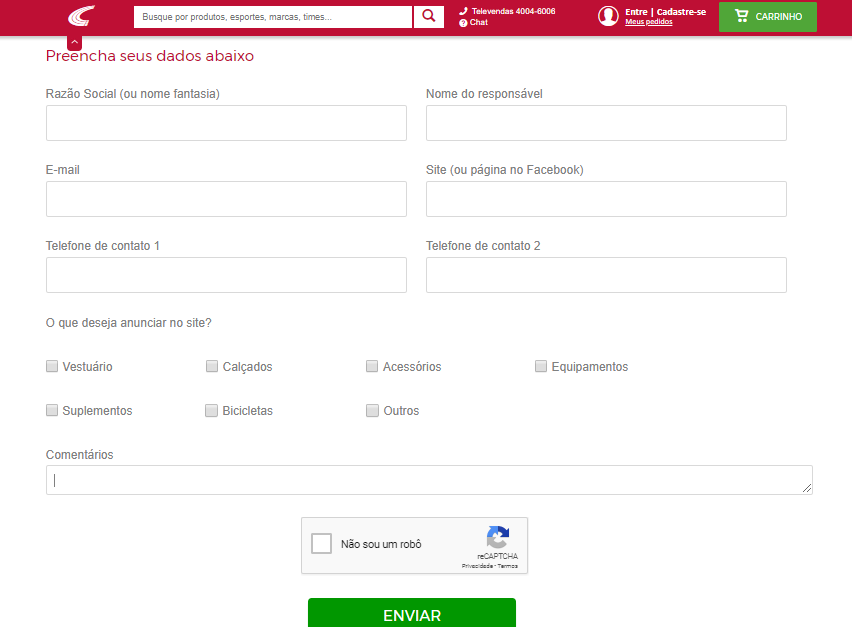The width and height of the screenshot is (852, 627).
Task: Select the Equipamentos checkbox
Action: point(541,366)
